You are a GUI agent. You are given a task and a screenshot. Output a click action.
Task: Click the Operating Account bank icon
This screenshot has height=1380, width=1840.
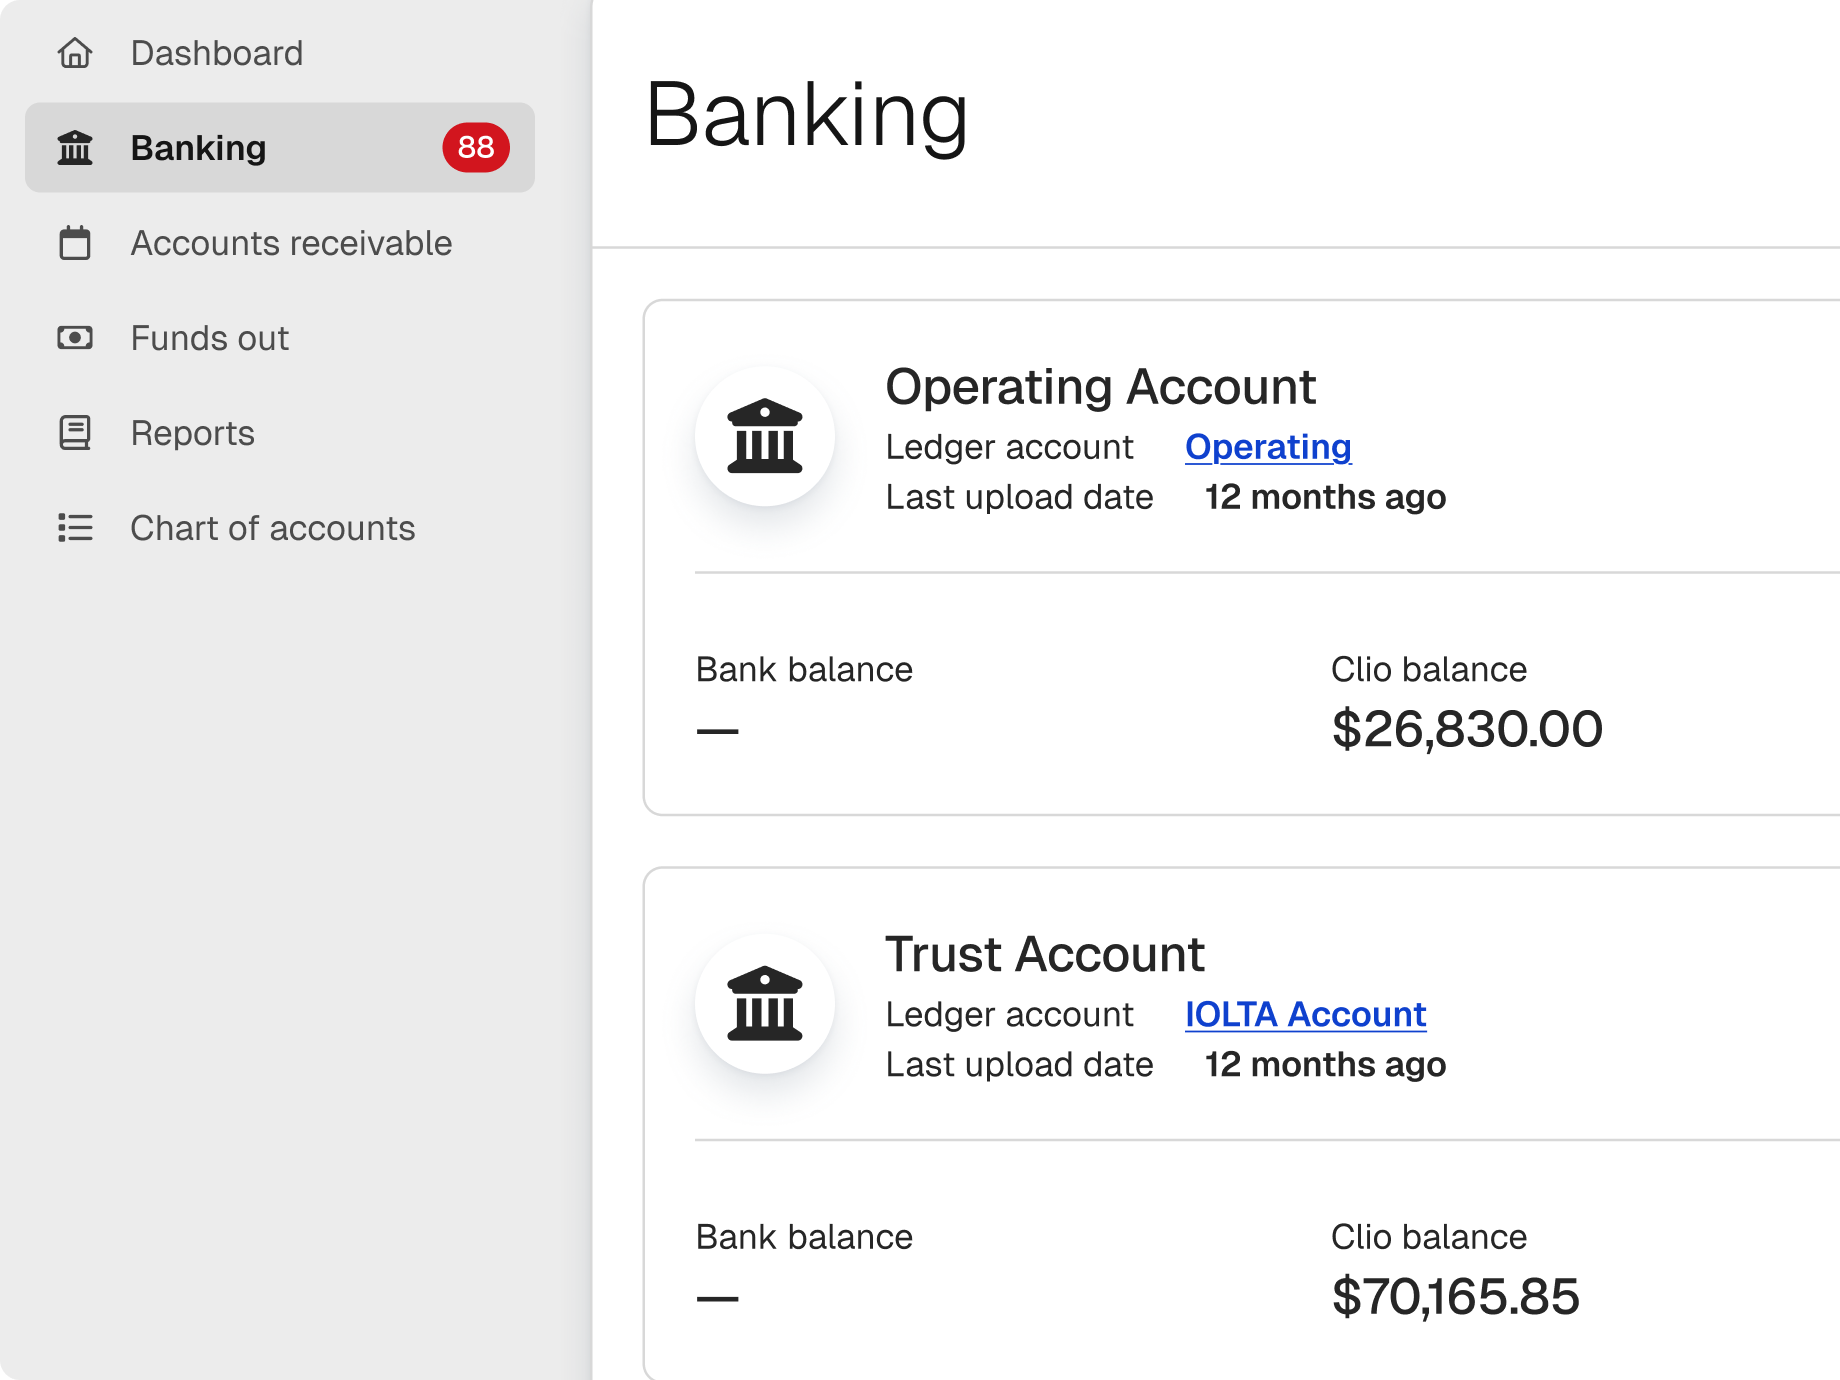point(765,436)
